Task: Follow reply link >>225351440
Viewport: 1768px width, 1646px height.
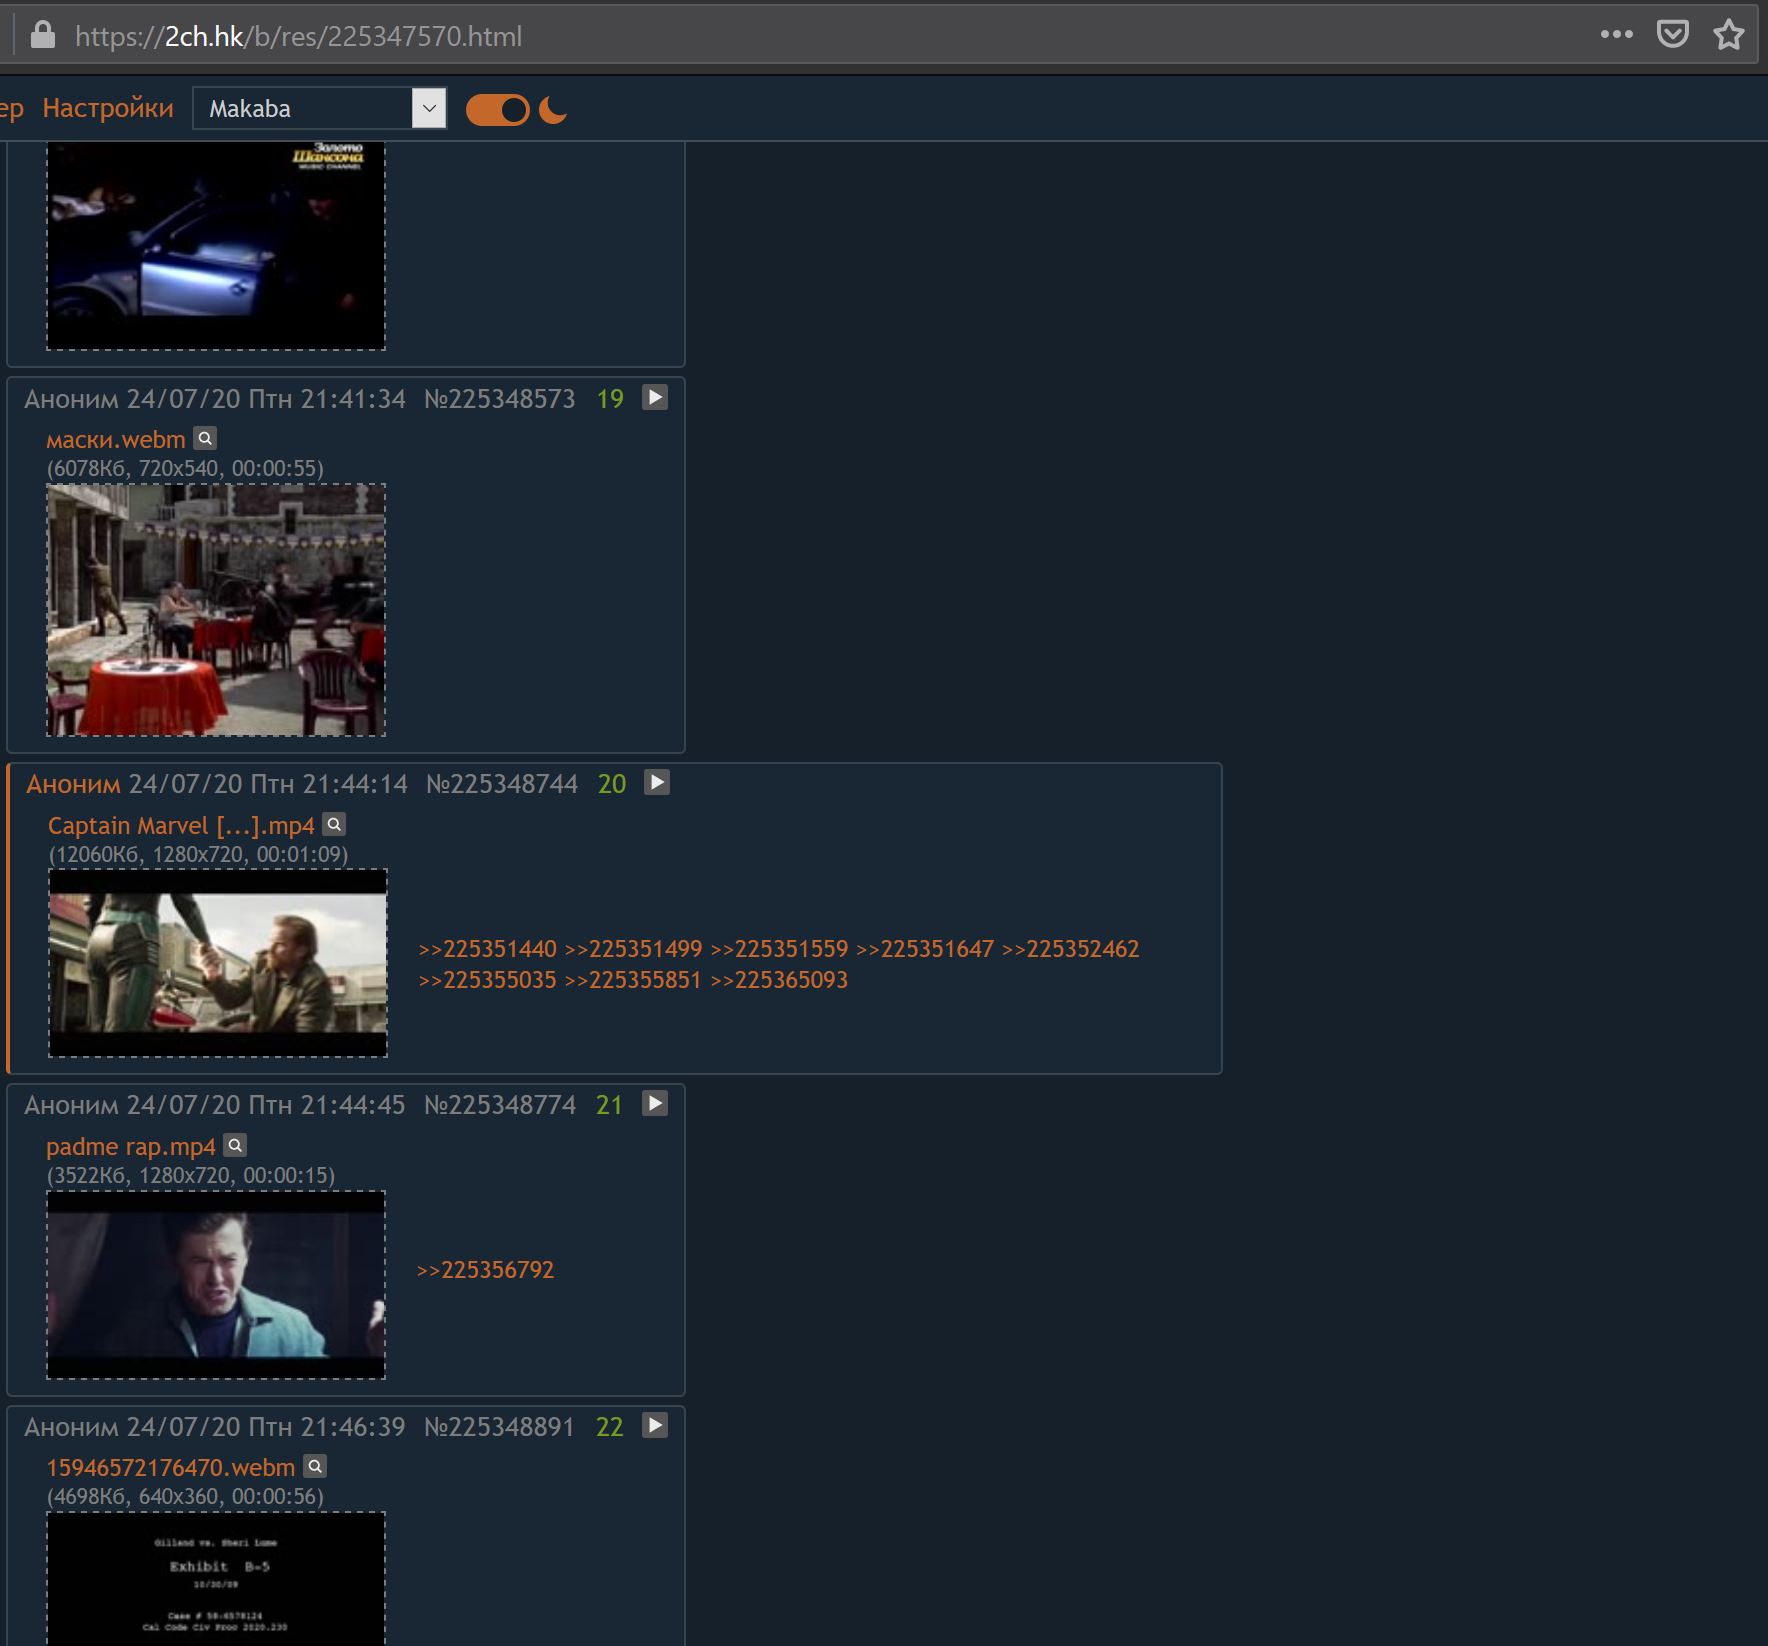Action: point(487,949)
